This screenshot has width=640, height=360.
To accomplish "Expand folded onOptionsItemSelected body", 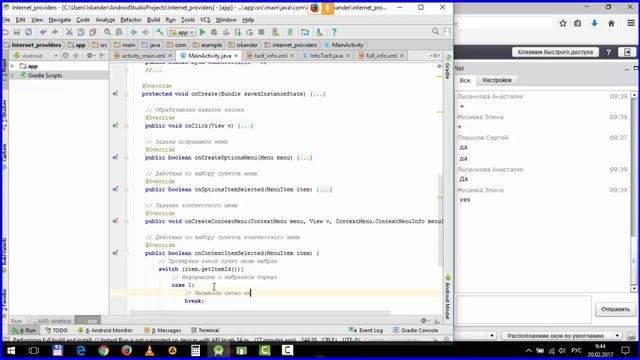I will pos(324,189).
